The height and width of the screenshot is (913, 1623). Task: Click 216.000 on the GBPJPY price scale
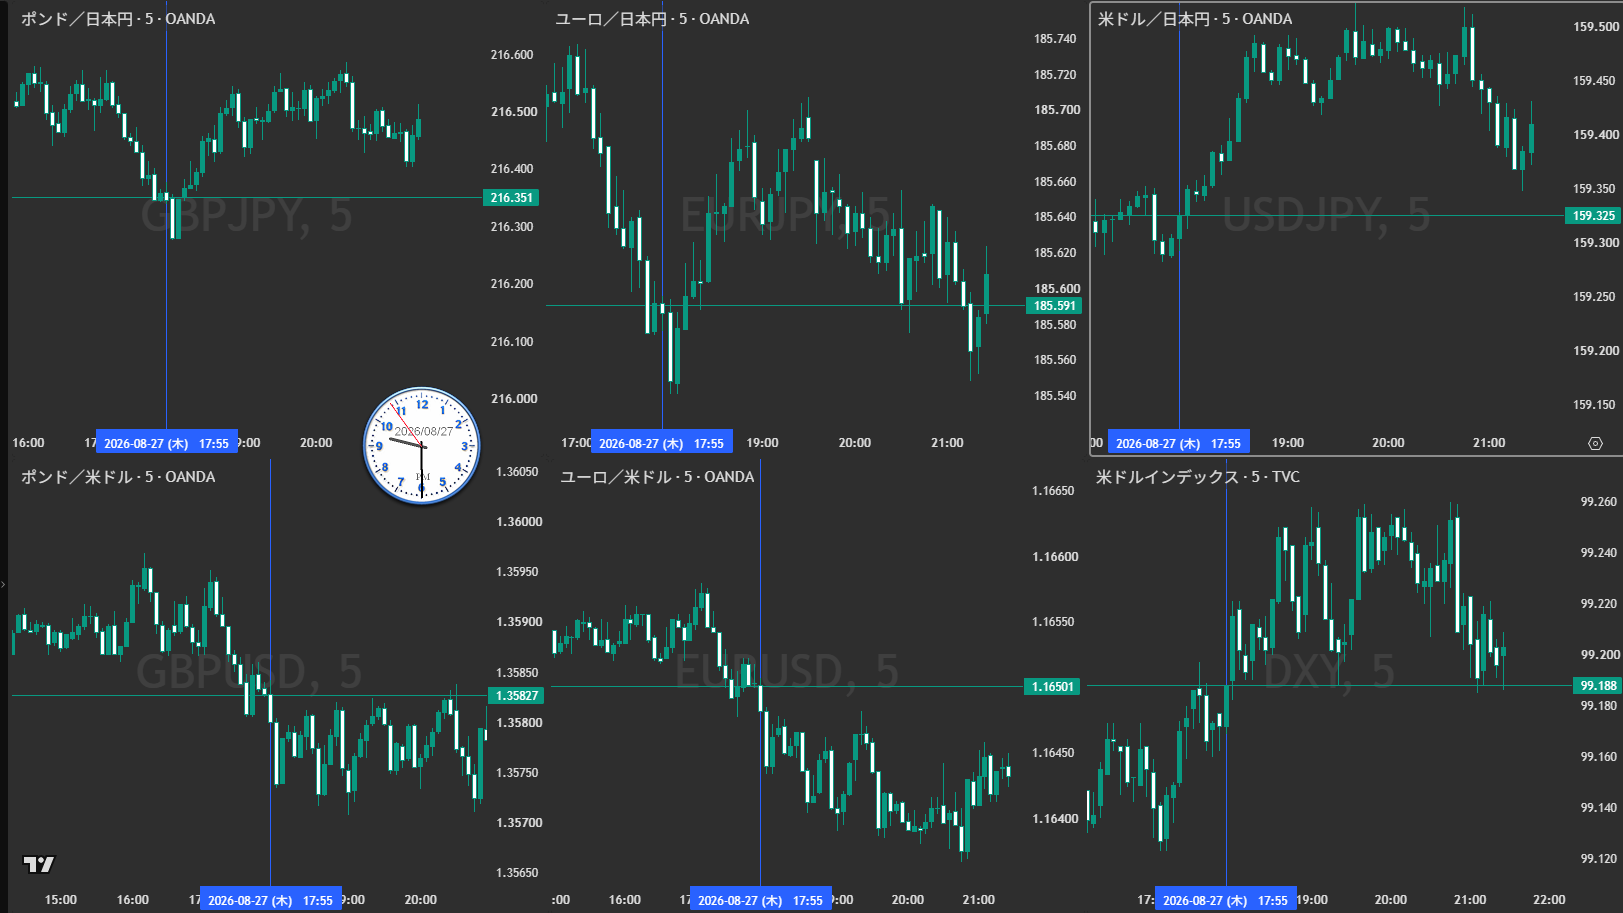click(x=512, y=399)
